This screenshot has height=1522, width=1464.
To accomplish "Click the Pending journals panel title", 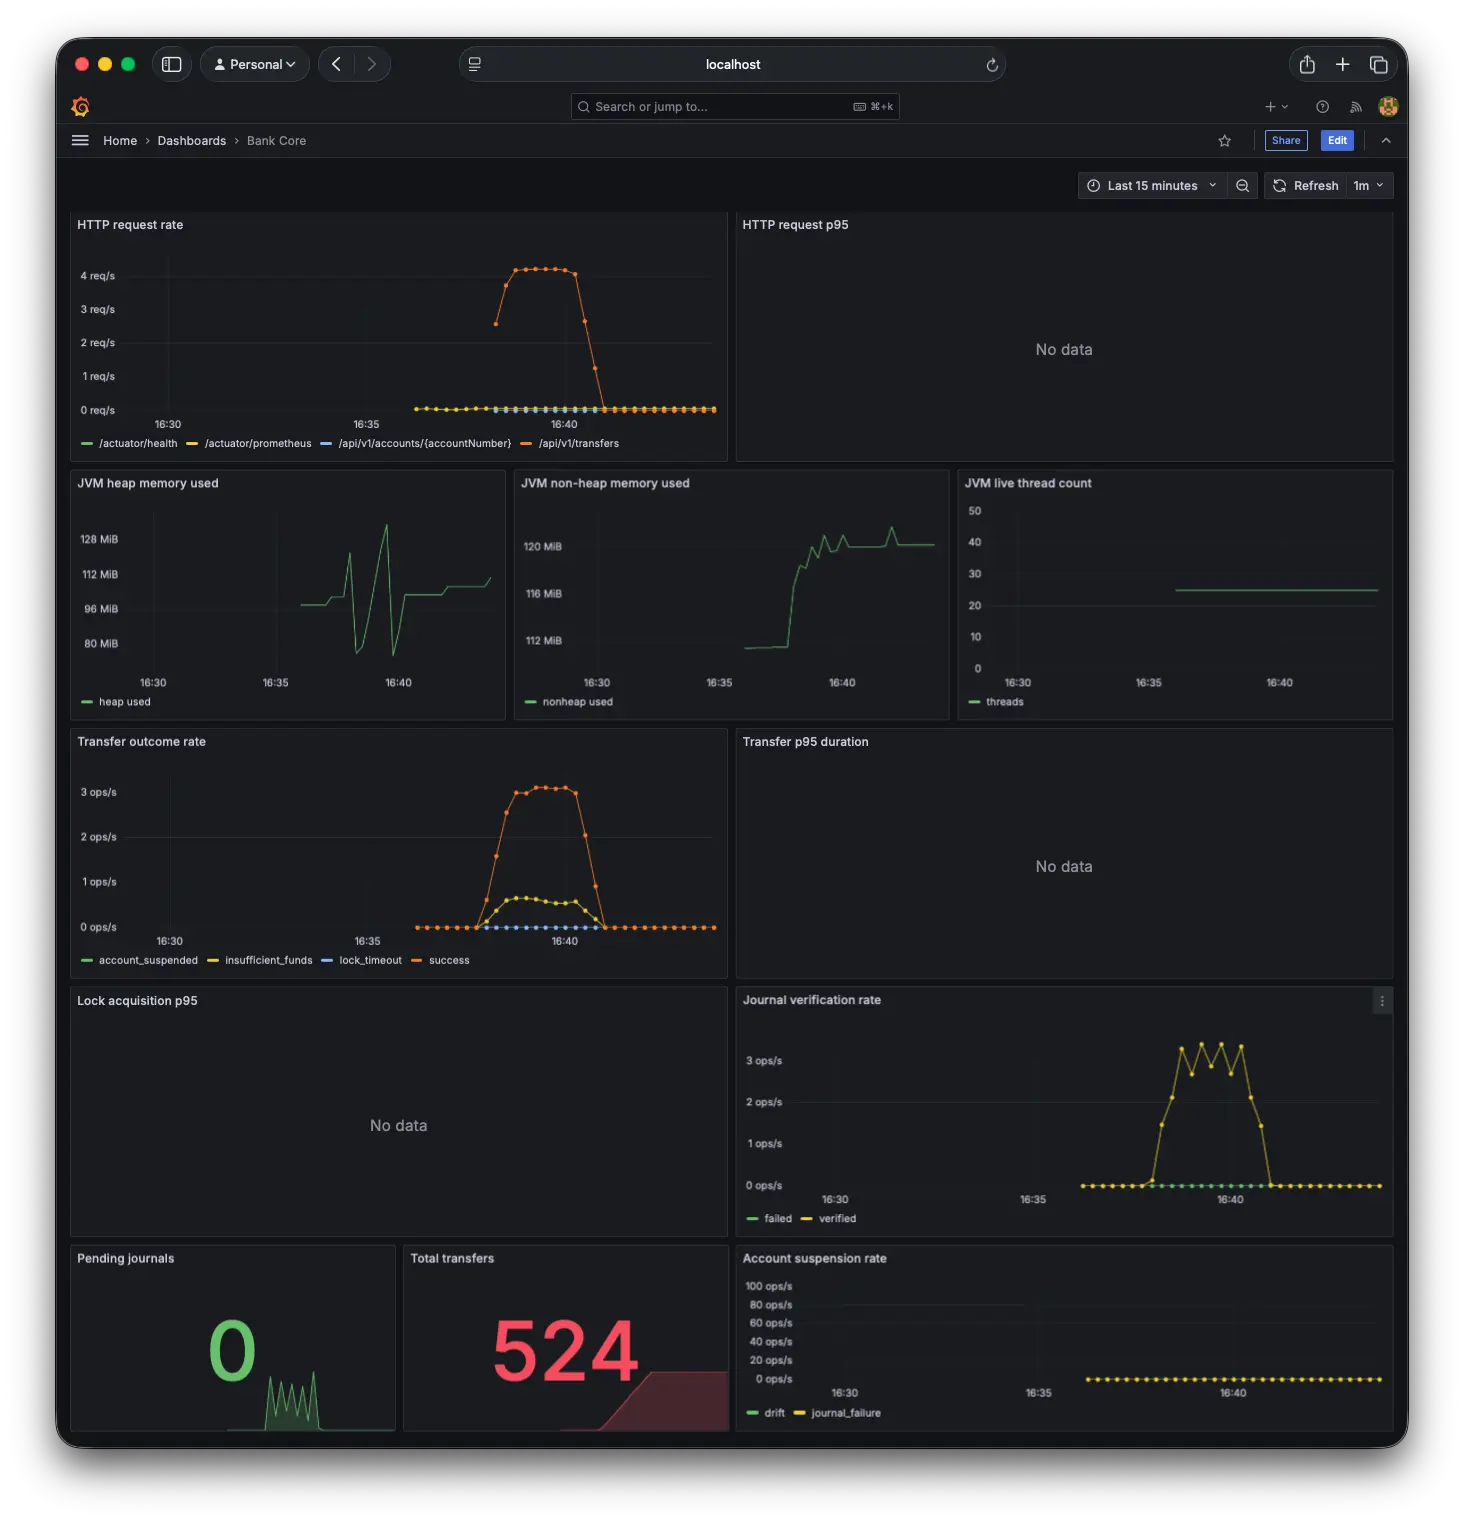I will [125, 1259].
